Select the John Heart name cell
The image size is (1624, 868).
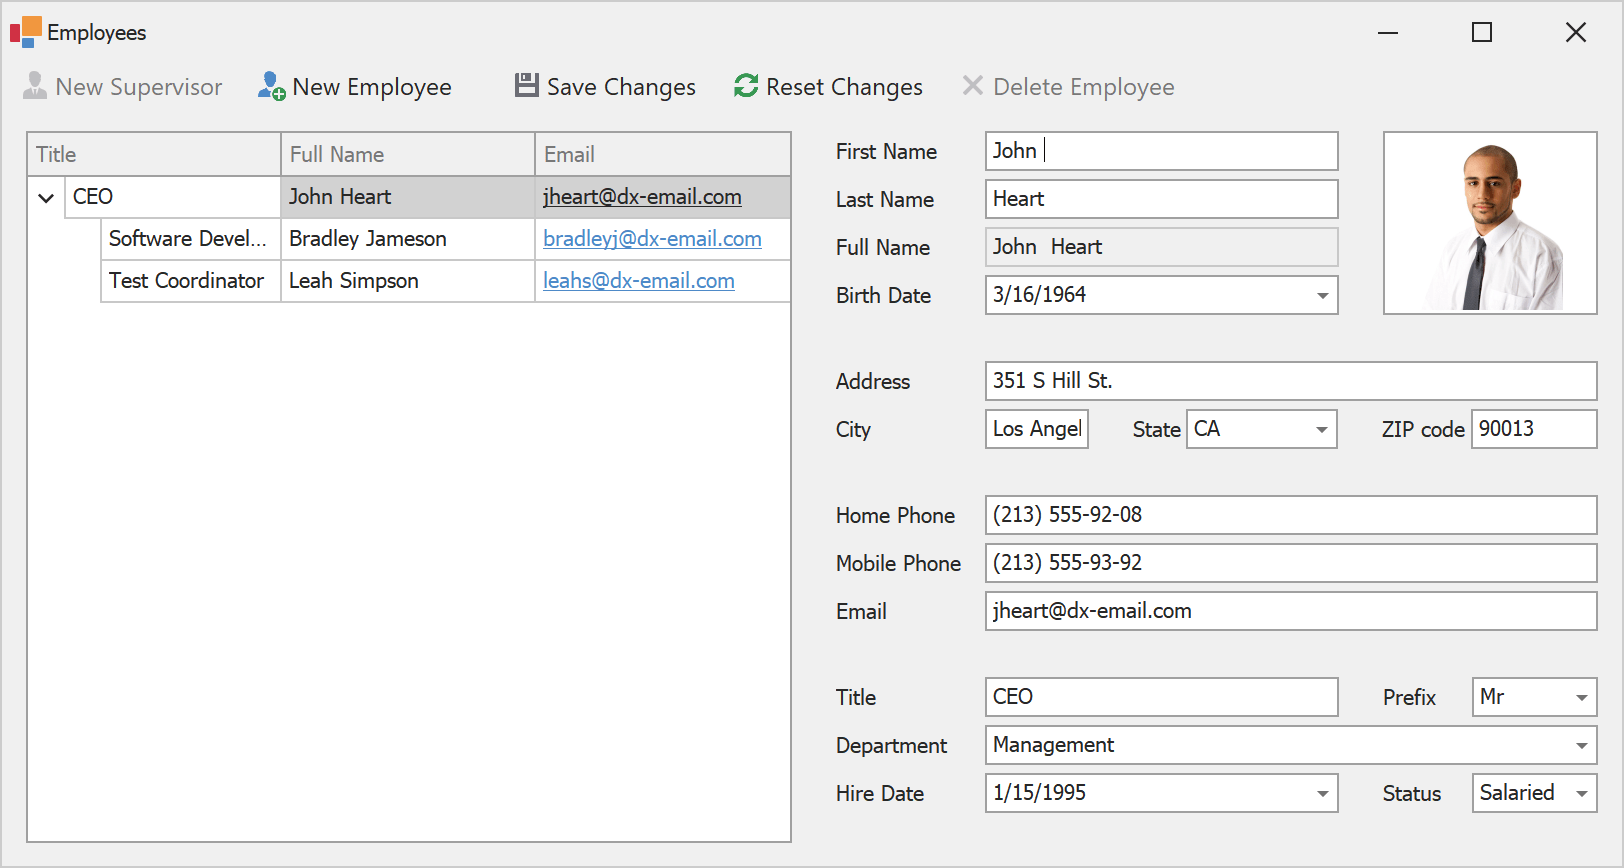click(x=408, y=197)
